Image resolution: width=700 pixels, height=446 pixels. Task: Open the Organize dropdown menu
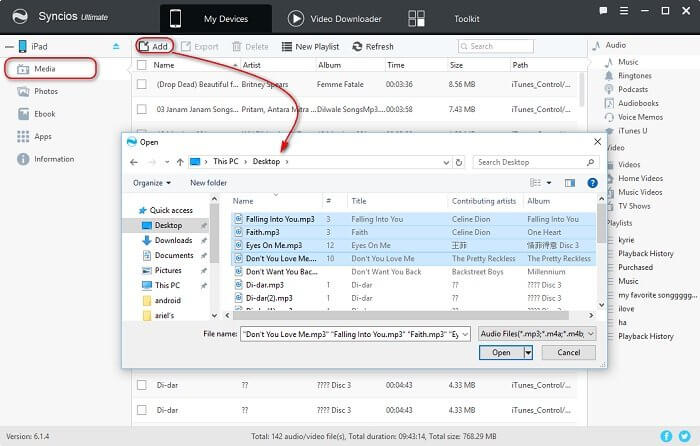coord(152,183)
